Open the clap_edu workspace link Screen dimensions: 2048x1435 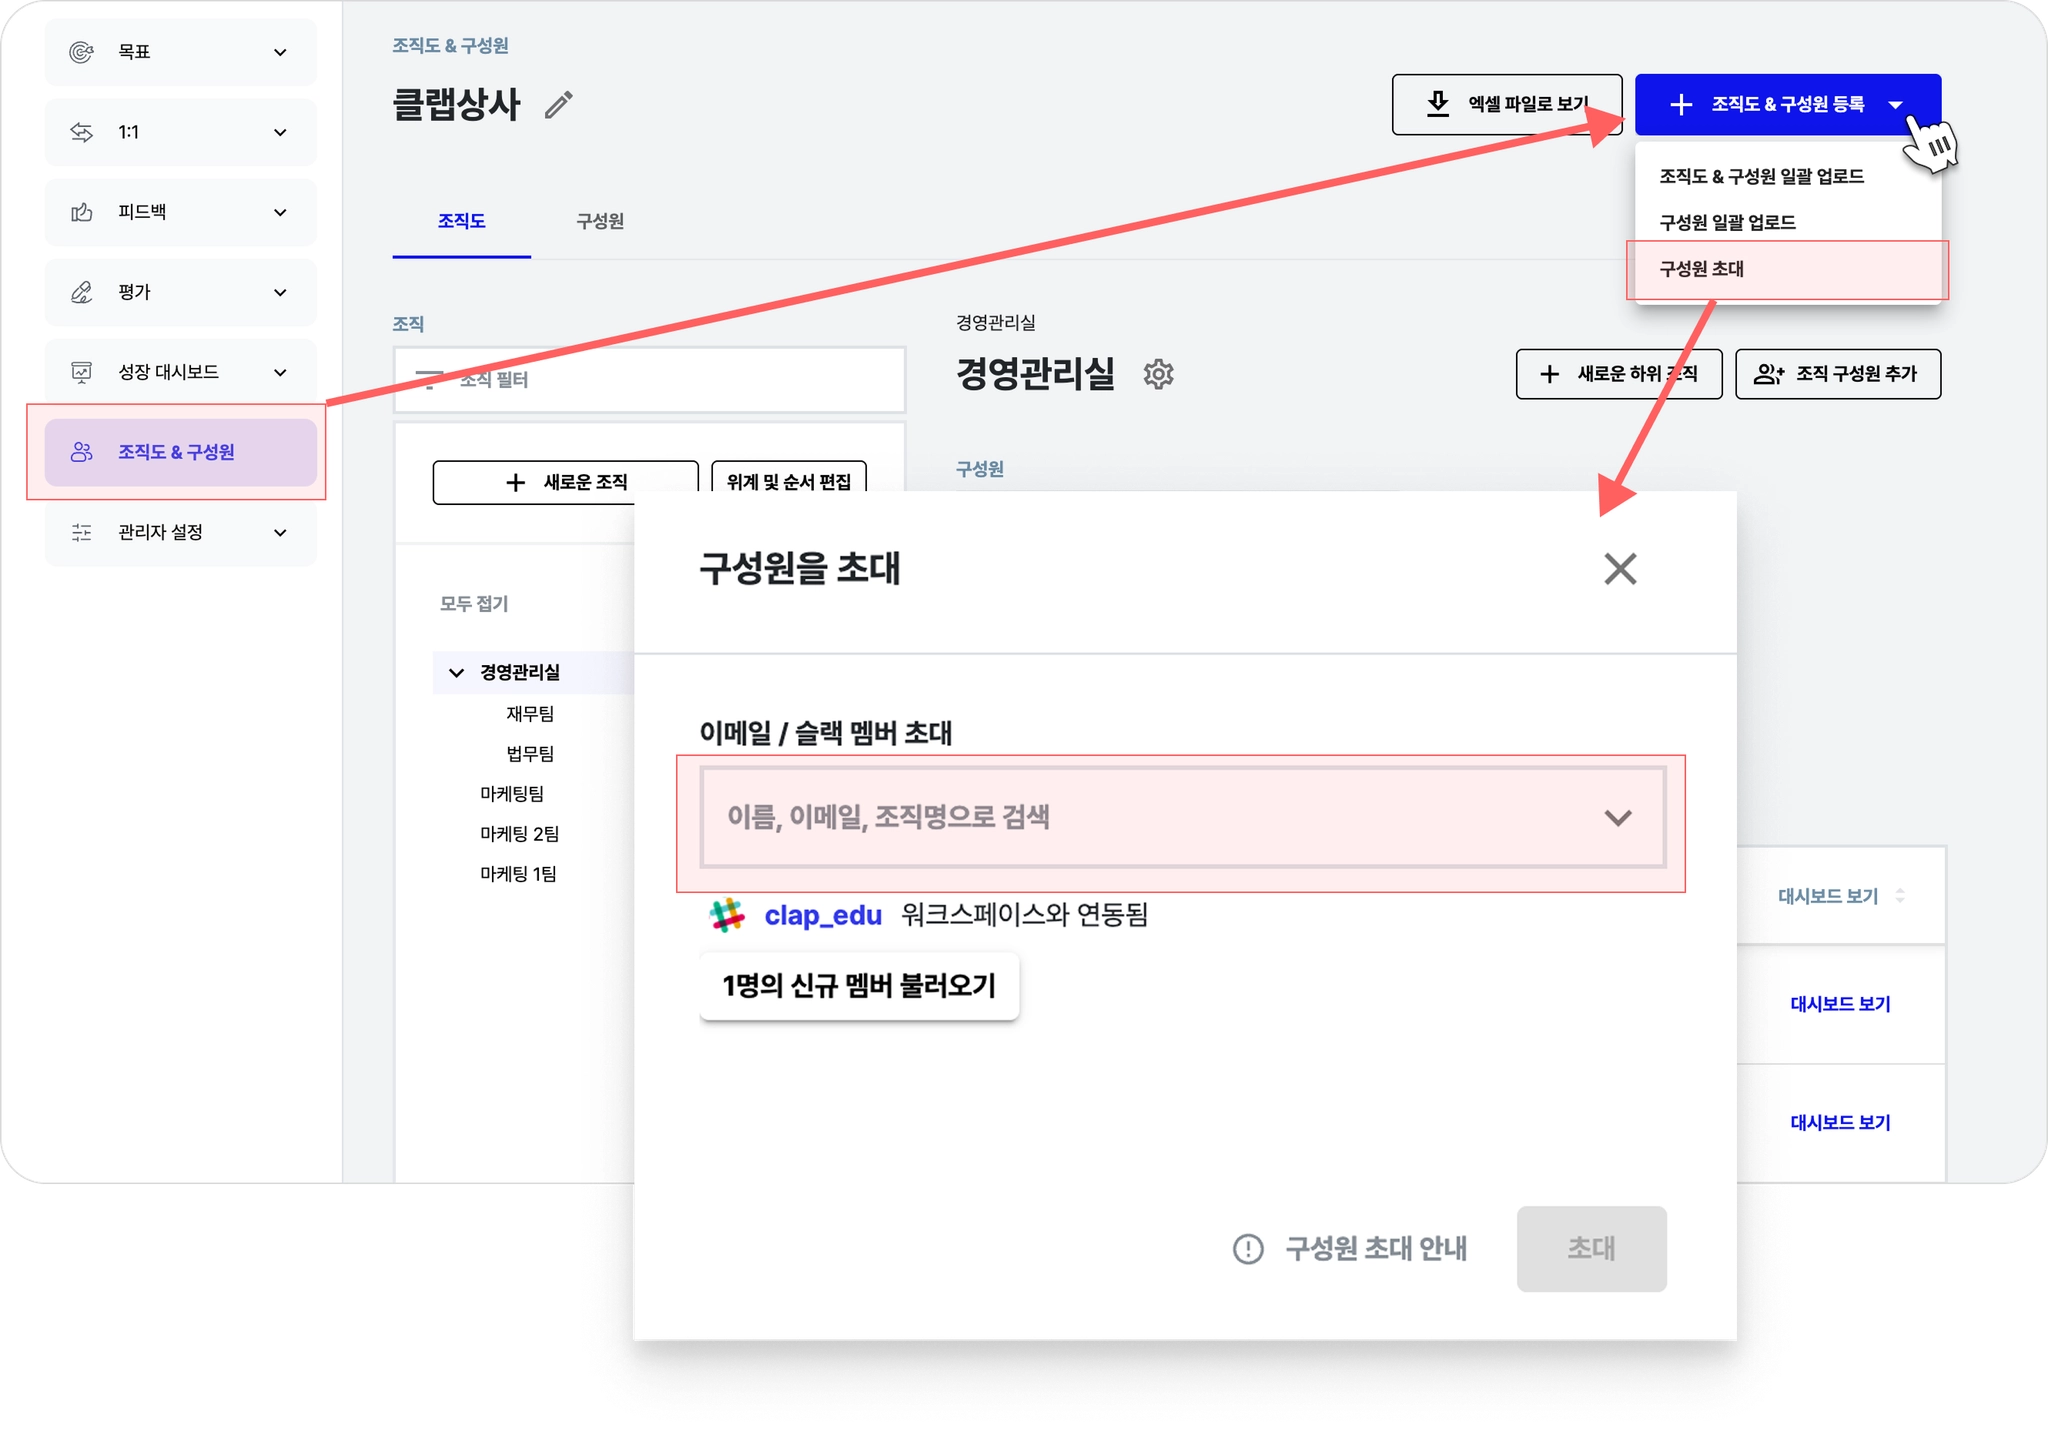point(823,915)
